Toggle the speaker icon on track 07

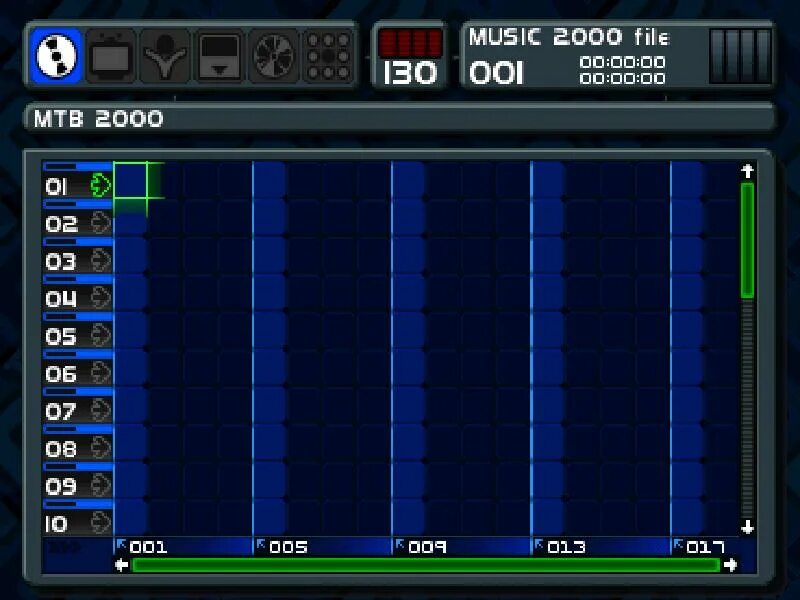(x=101, y=411)
